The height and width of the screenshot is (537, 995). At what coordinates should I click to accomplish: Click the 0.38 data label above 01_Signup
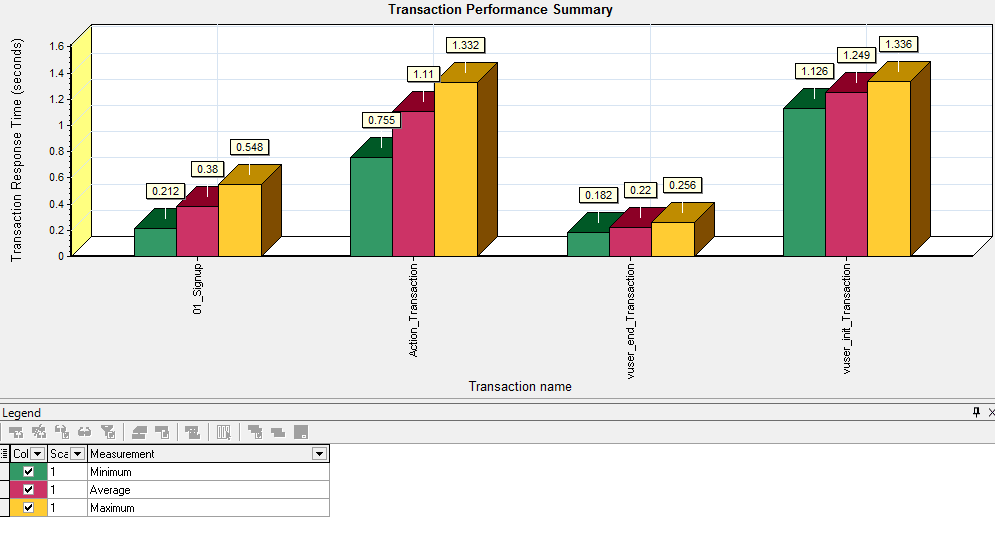pos(207,169)
